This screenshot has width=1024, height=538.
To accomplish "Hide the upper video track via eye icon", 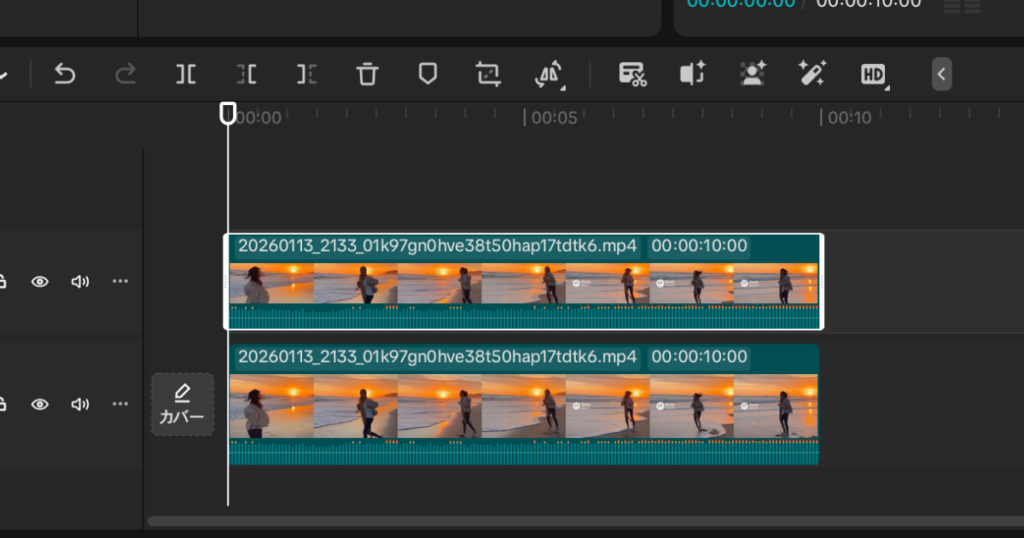I will pyautogui.click(x=40, y=282).
